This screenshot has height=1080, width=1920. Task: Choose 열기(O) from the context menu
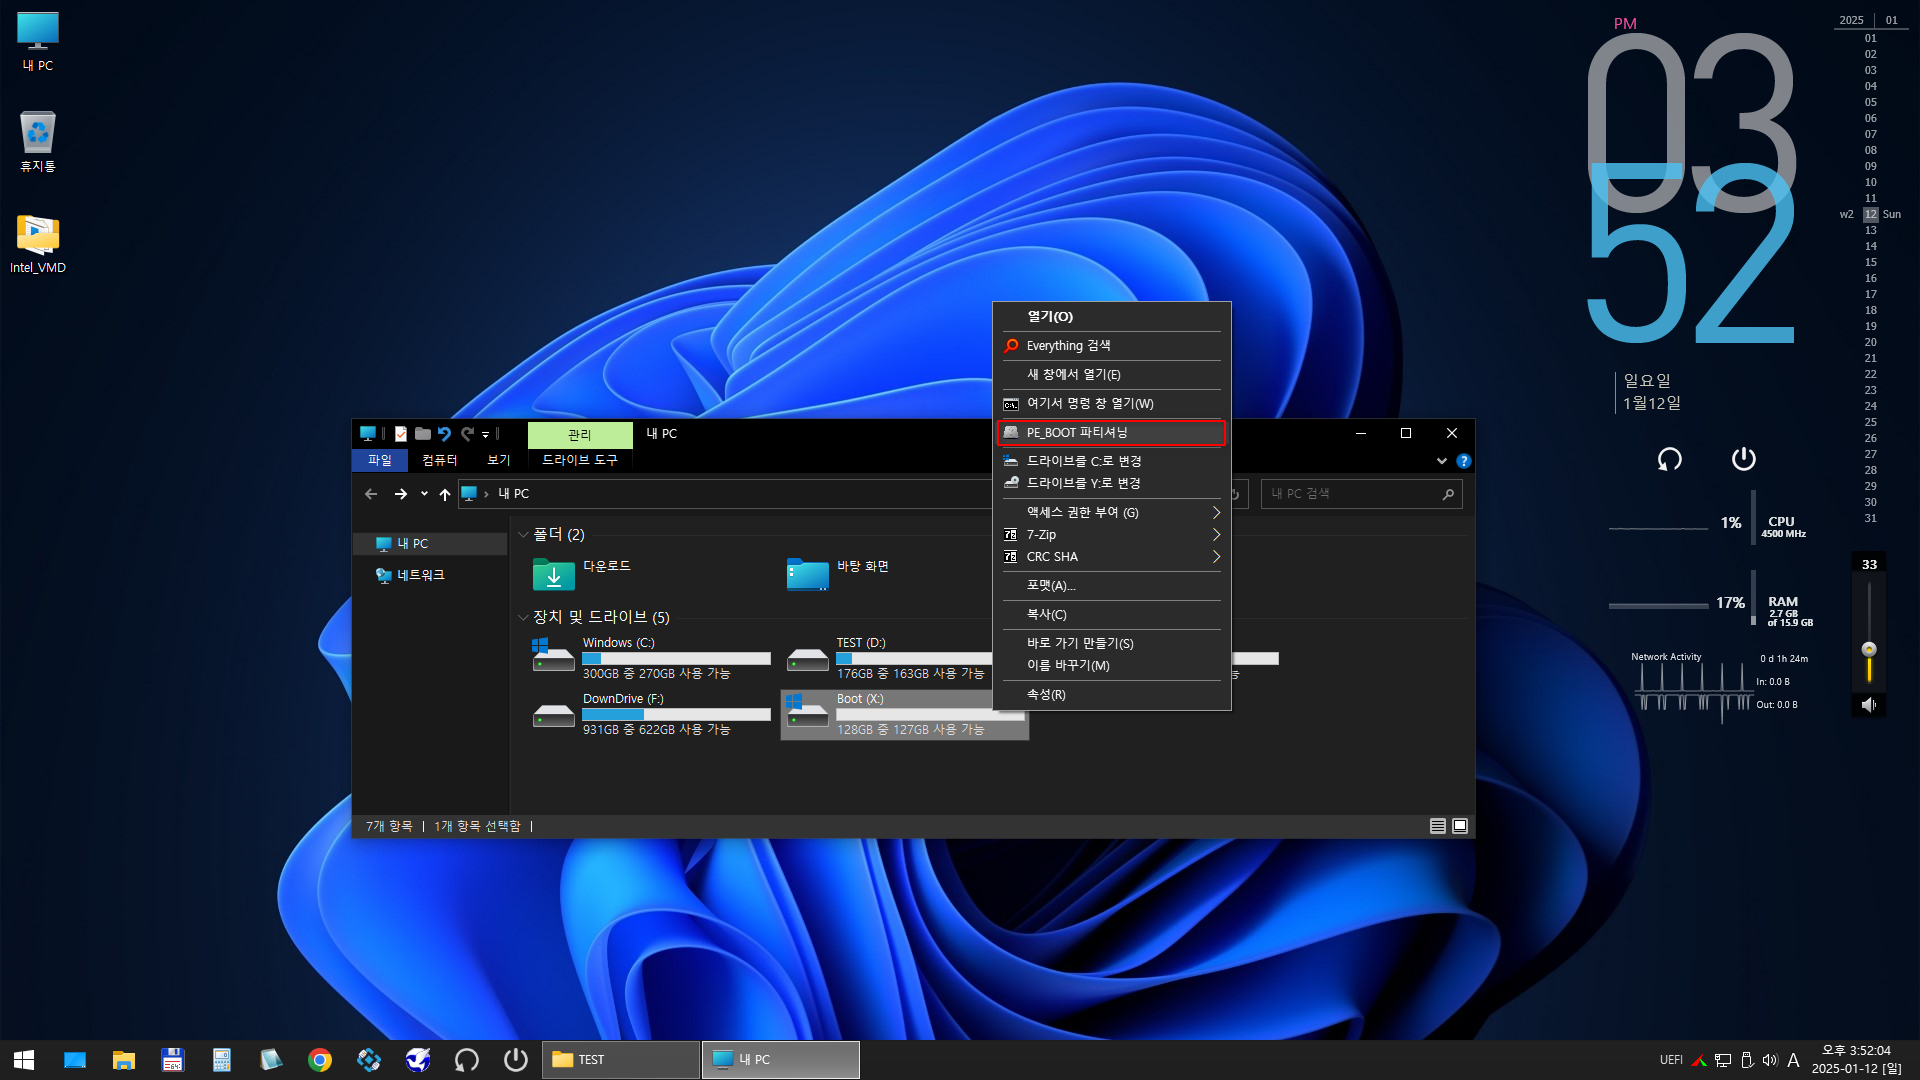click(x=1111, y=317)
